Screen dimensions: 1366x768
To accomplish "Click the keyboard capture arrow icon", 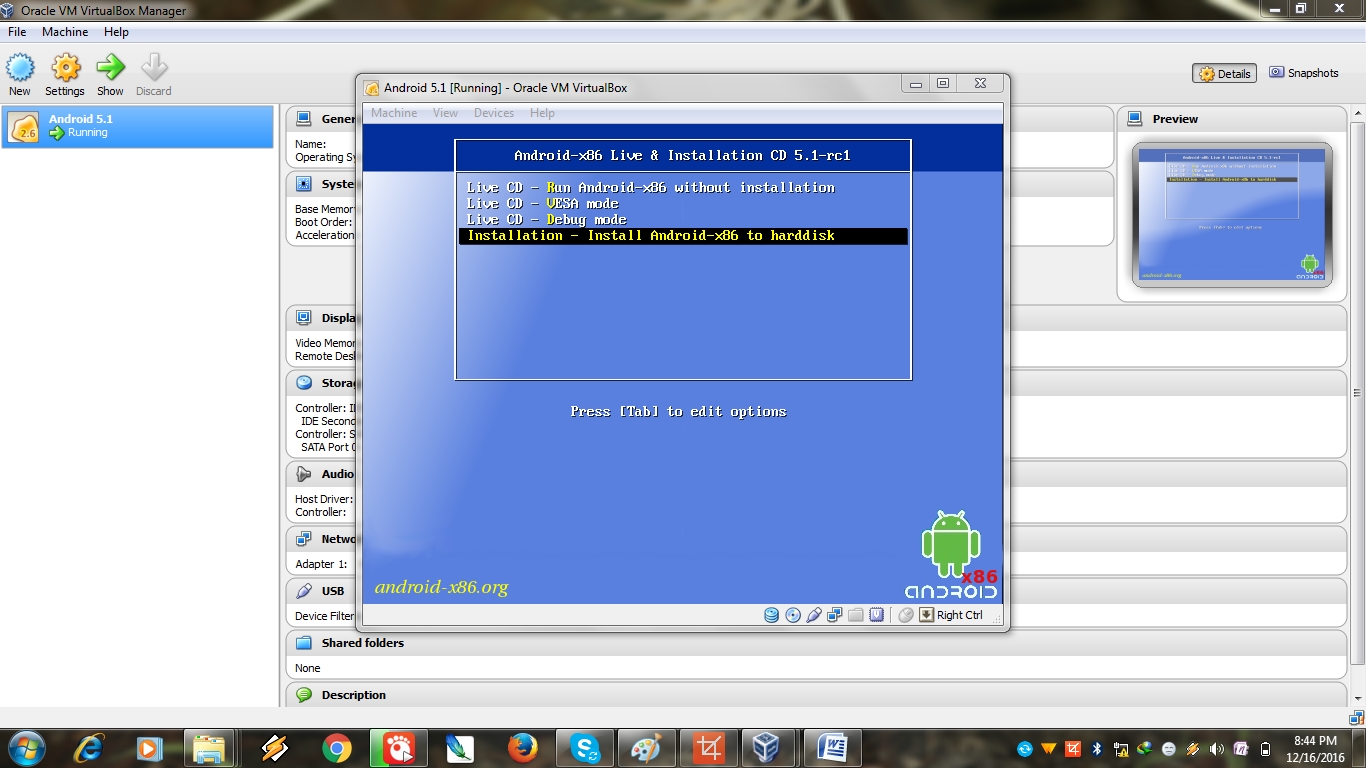I will [926, 615].
